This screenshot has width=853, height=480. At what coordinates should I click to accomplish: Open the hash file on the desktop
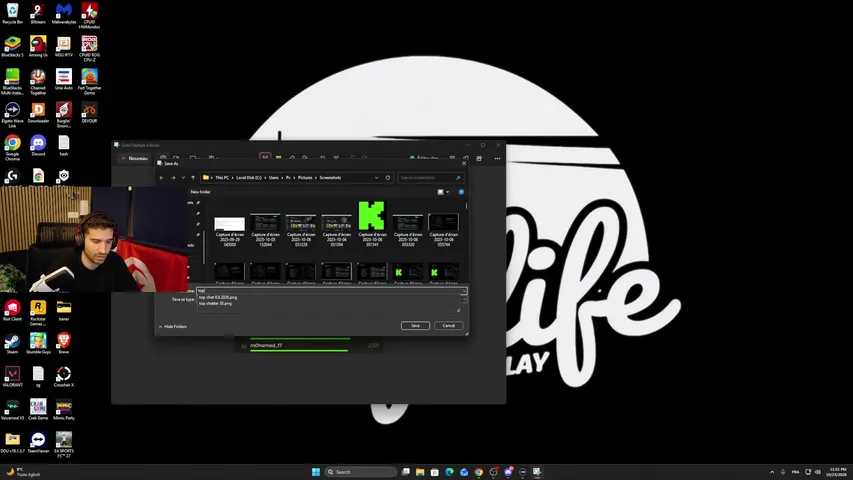coord(64,145)
